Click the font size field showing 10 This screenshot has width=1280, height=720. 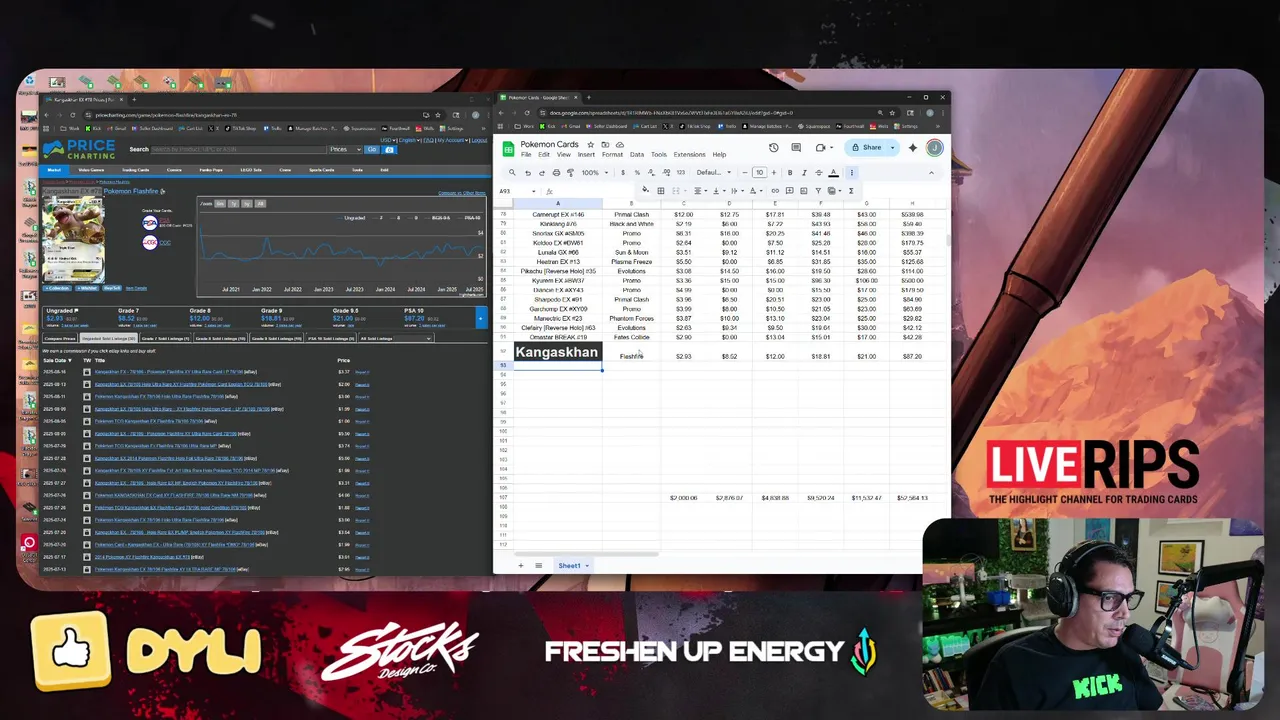coord(759,172)
